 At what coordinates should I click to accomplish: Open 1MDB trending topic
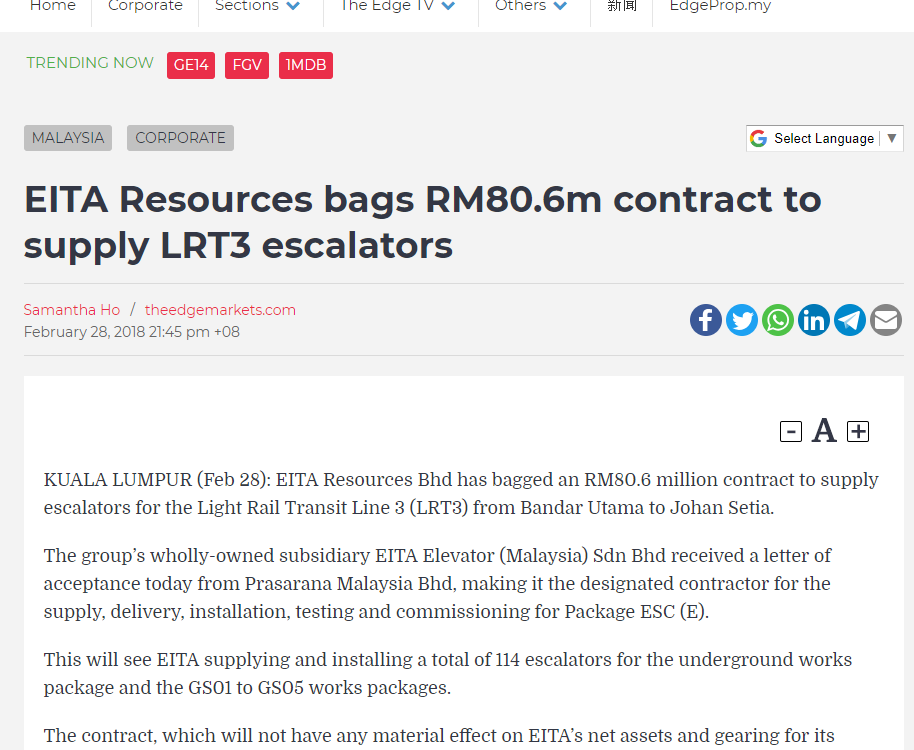click(305, 65)
